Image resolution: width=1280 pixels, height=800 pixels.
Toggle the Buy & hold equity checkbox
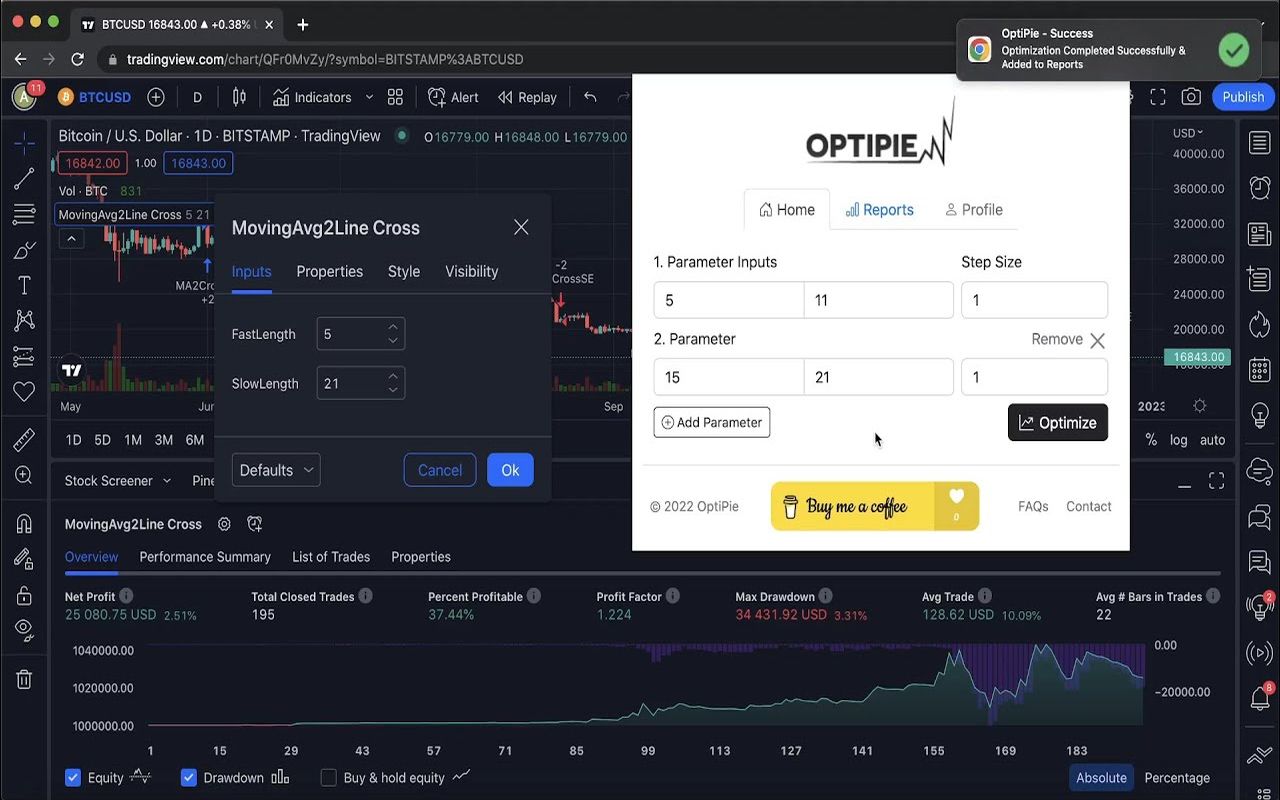[x=328, y=777]
